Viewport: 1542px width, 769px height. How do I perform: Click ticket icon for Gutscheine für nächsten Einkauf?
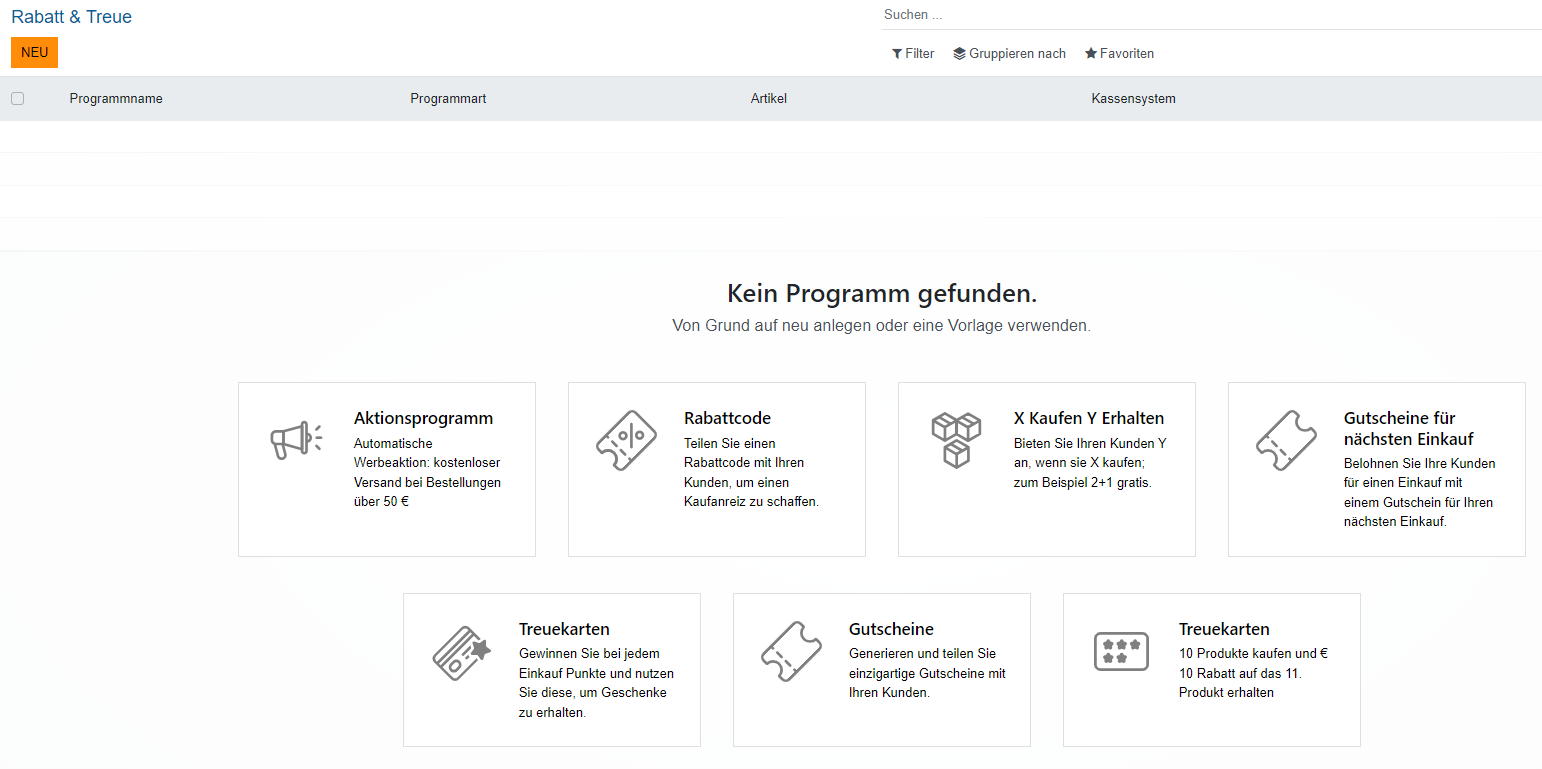(1286, 441)
